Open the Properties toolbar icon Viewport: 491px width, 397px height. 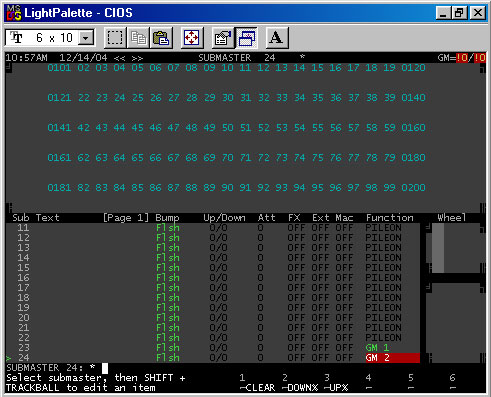click(222, 38)
